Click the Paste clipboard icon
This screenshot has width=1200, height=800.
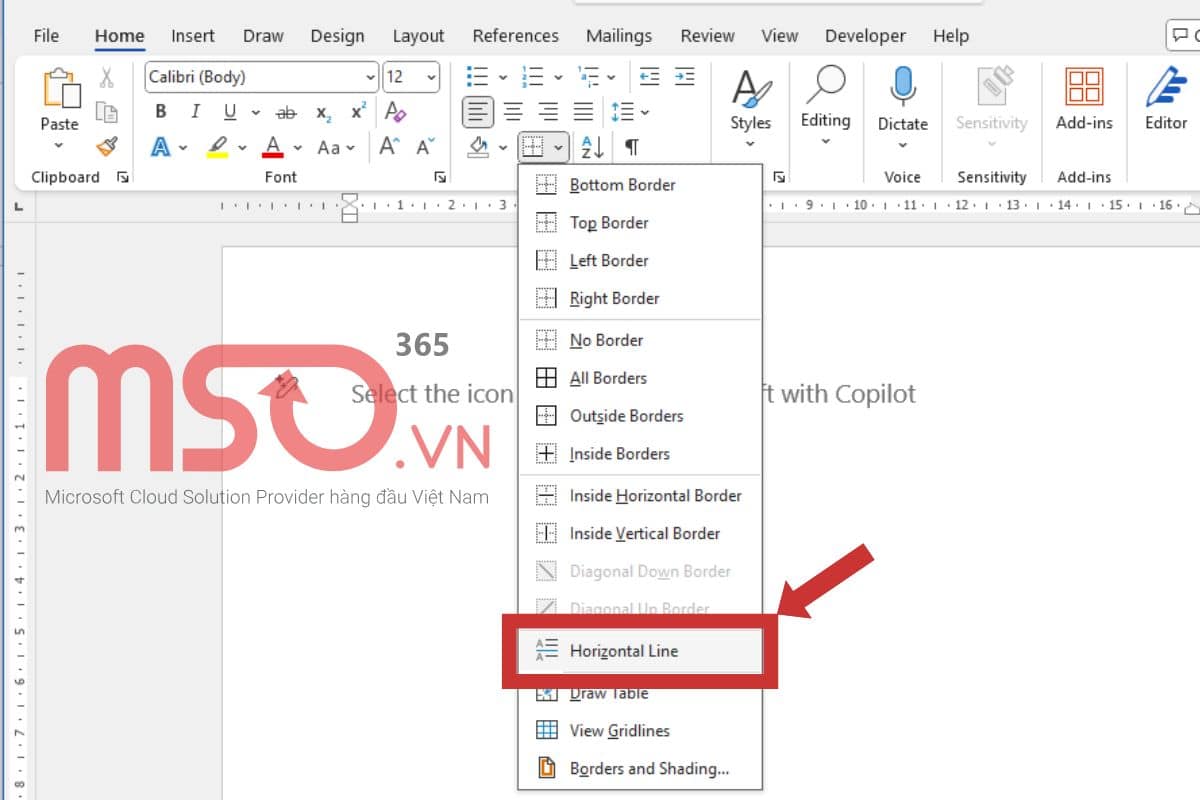point(60,89)
